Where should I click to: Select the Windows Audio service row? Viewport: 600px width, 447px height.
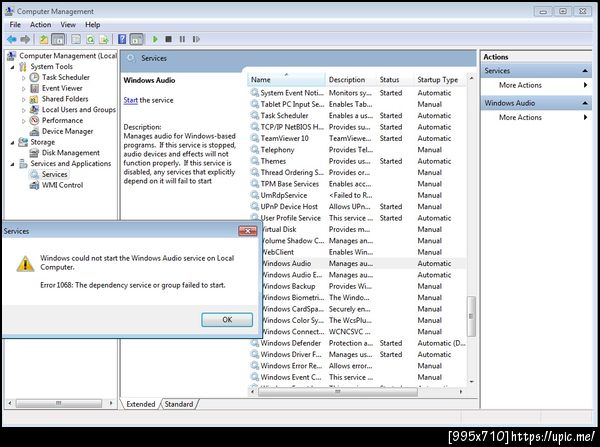(364, 263)
